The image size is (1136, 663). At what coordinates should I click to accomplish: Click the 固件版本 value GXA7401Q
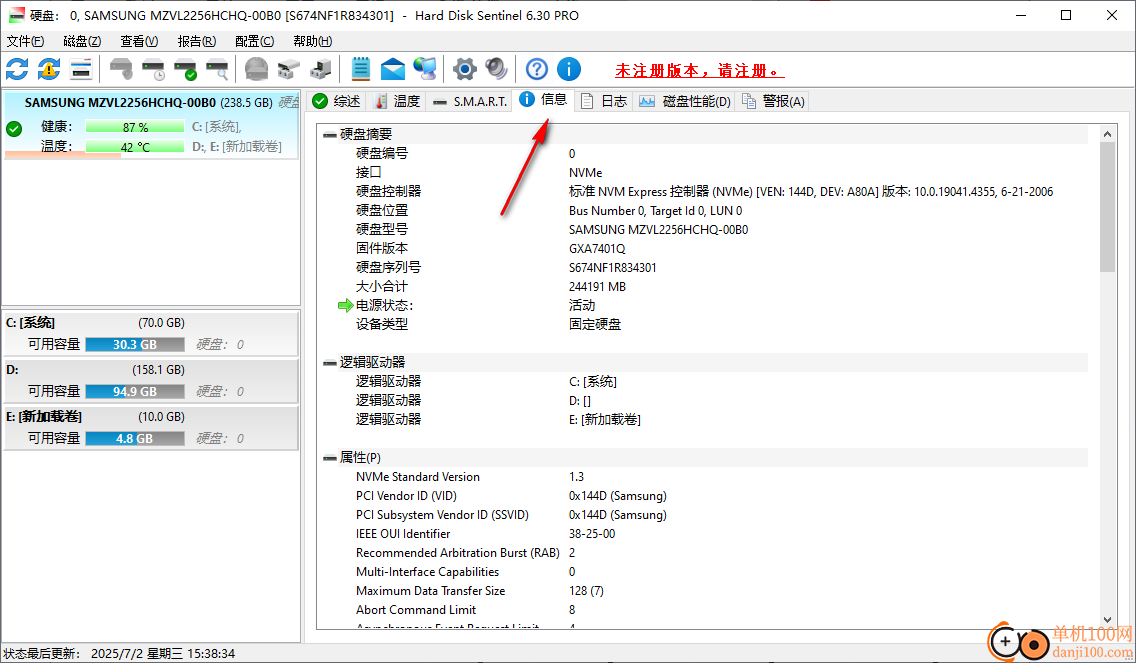click(x=597, y=249)
